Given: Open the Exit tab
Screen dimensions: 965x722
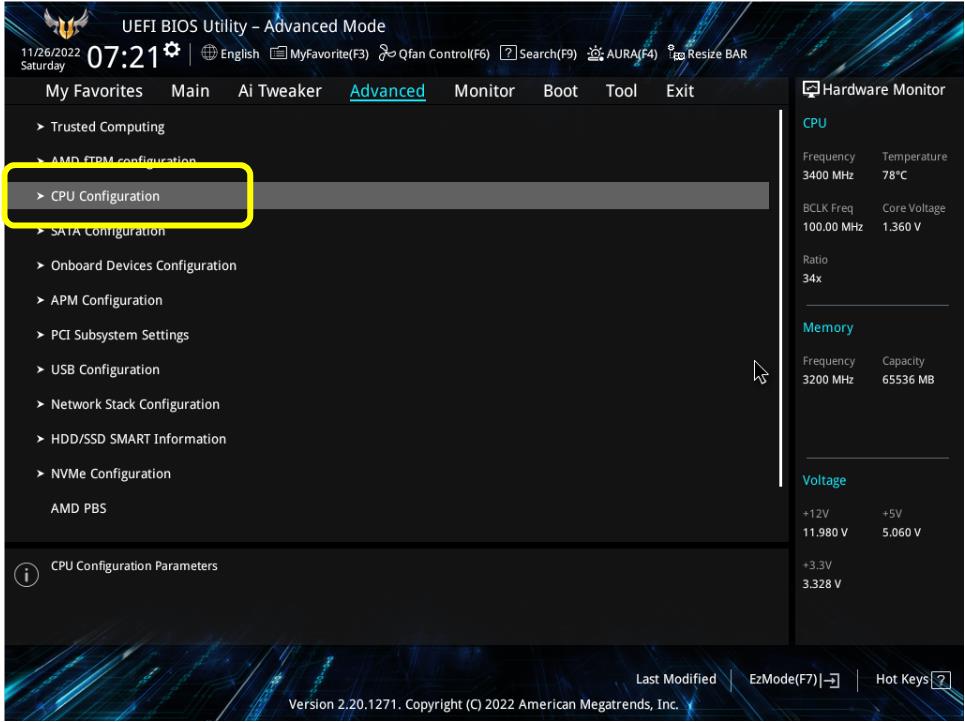Looking at the screenshot, I should (679, 91).
